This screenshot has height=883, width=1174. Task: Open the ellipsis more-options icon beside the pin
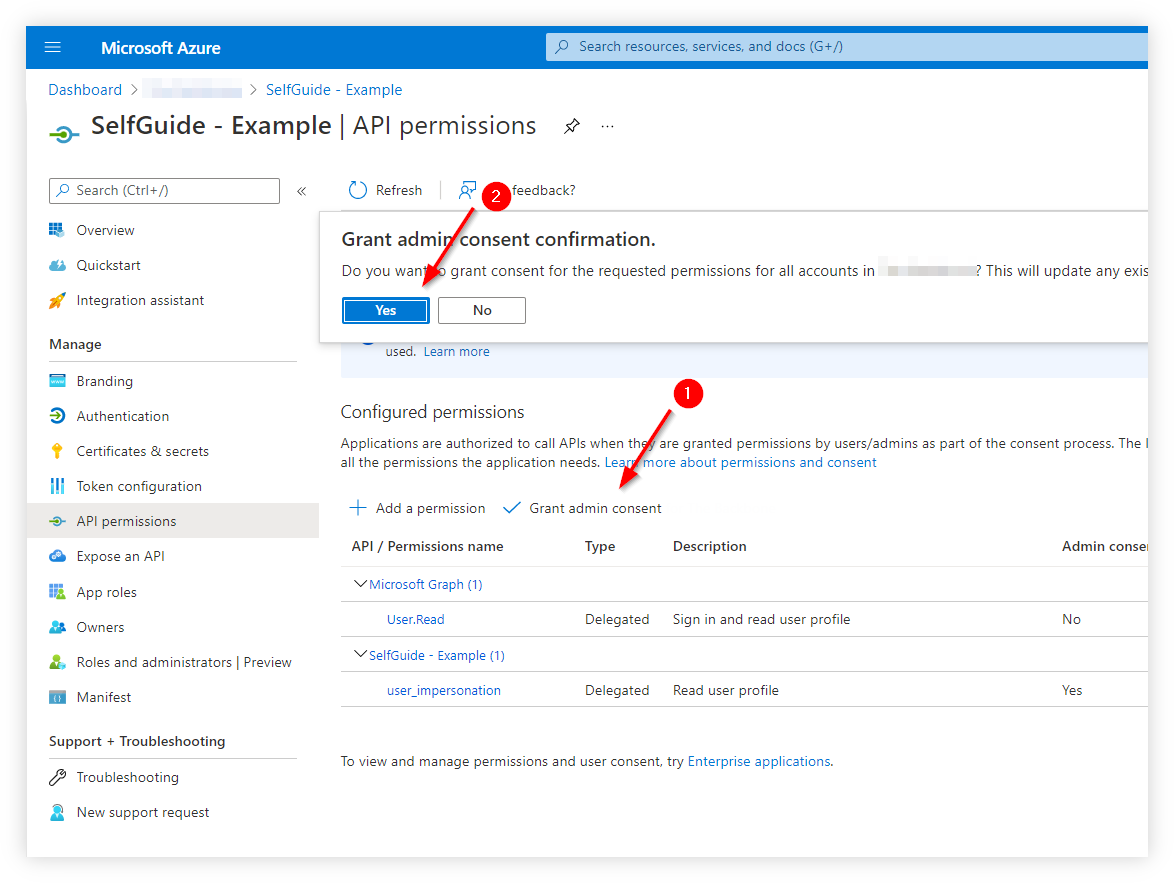607,126
